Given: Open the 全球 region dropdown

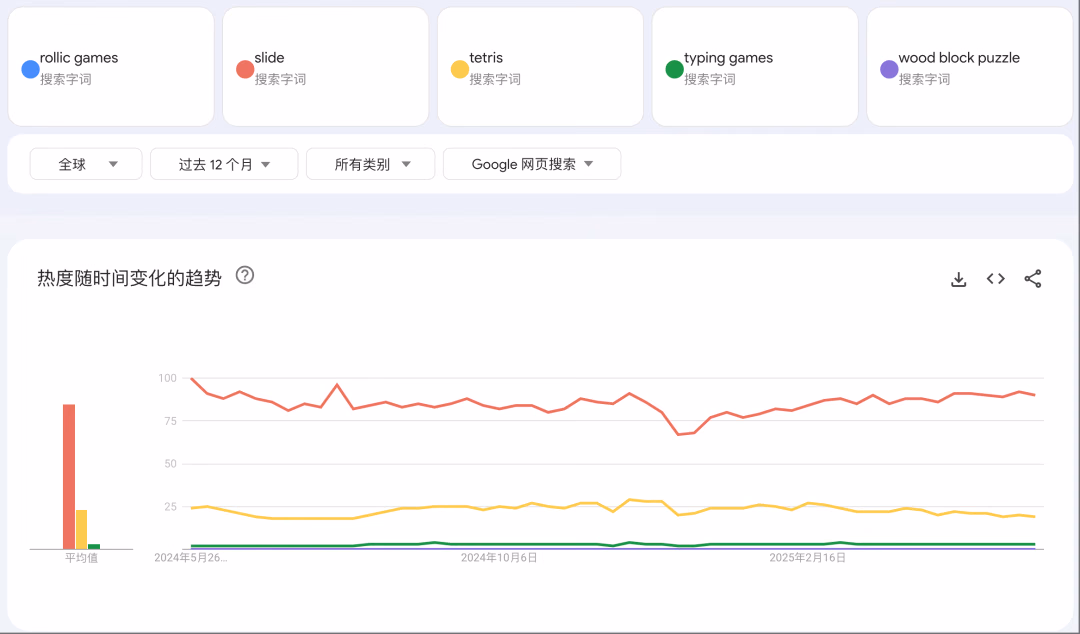Looking at the screenshot, I should pos(86,164).
